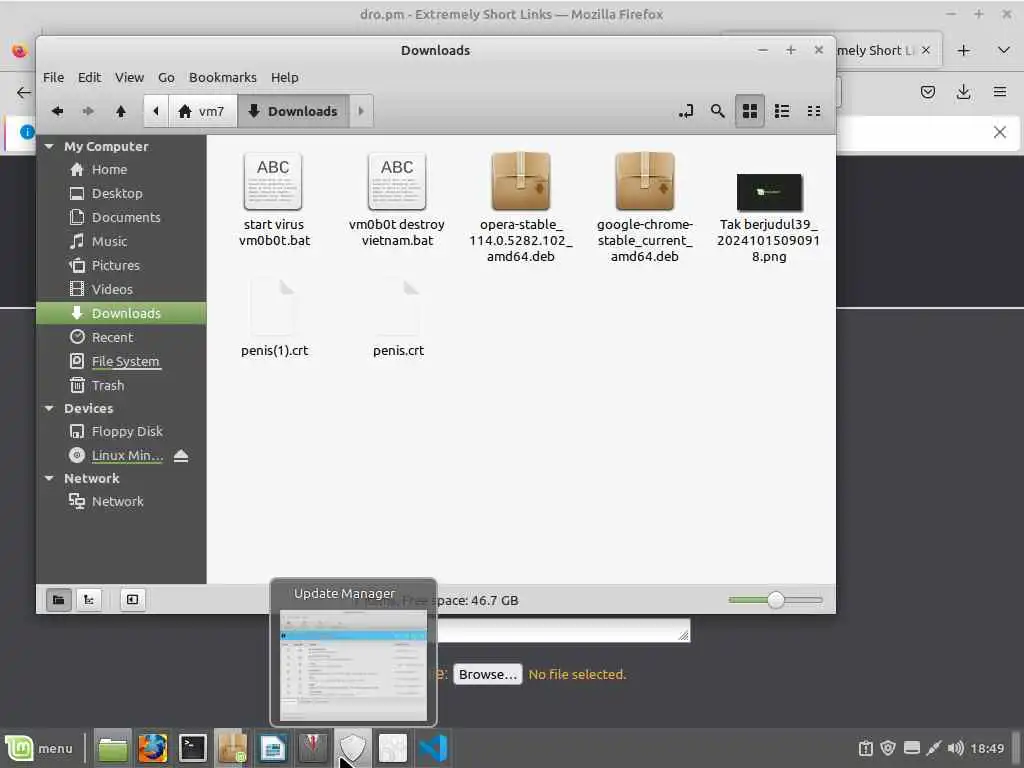Select the Downloads path button
Viewport: 1024px width, 768px height.
[x=293, y=111]
